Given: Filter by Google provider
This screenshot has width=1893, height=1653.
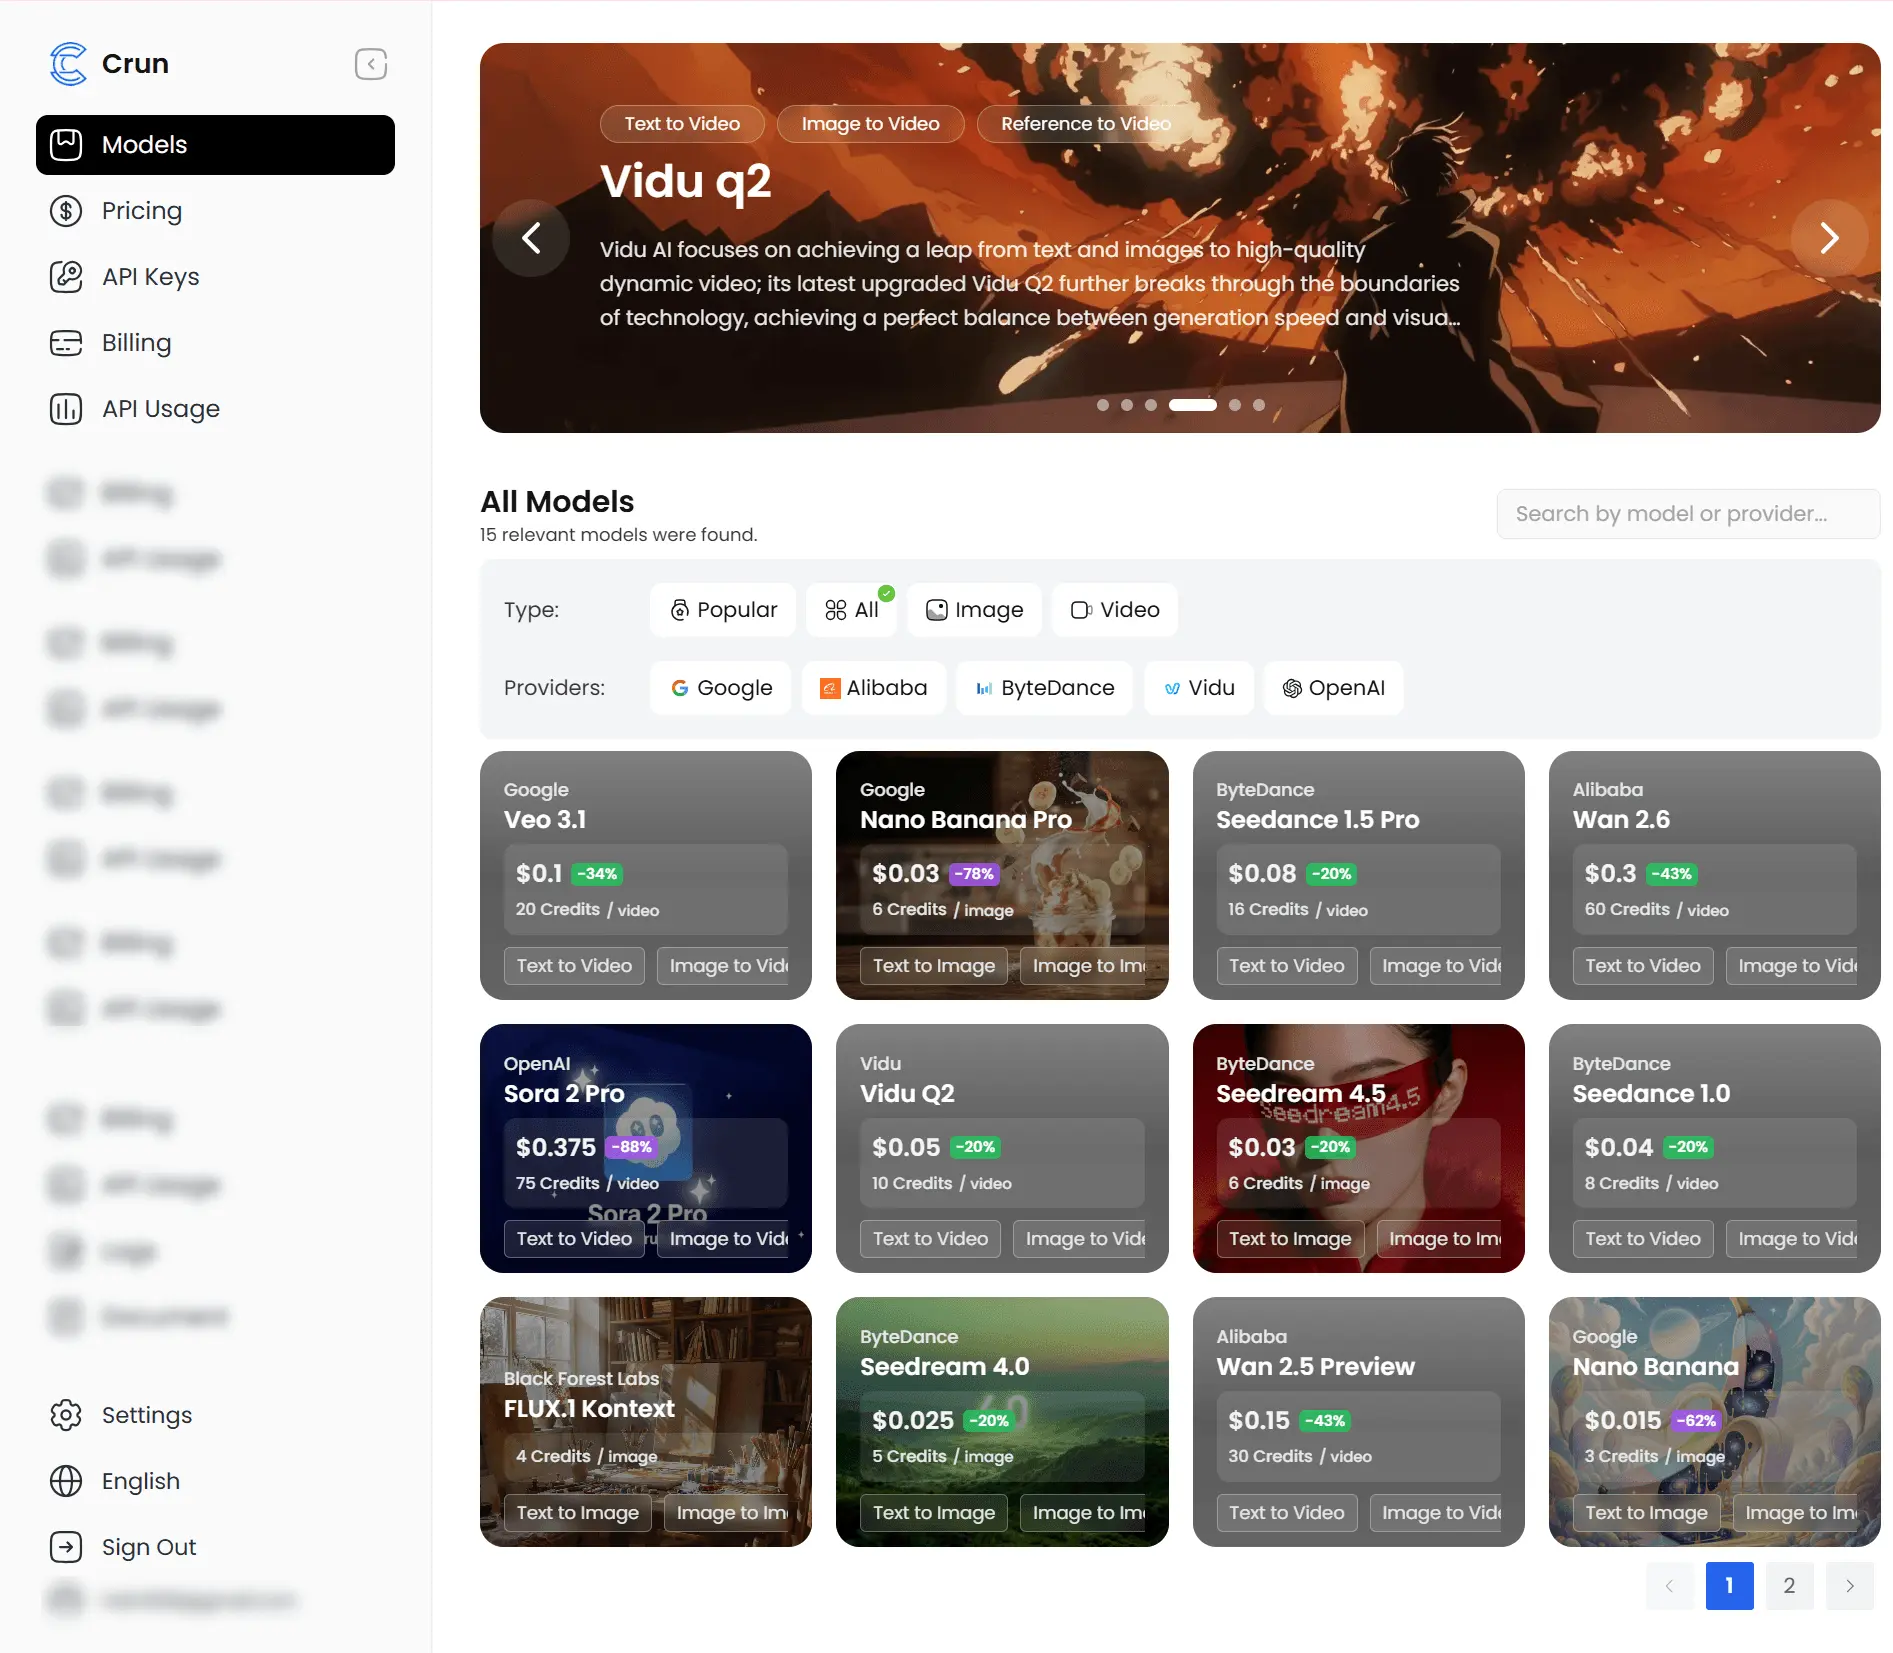Looking at the screenshot, I should (721, 688).
